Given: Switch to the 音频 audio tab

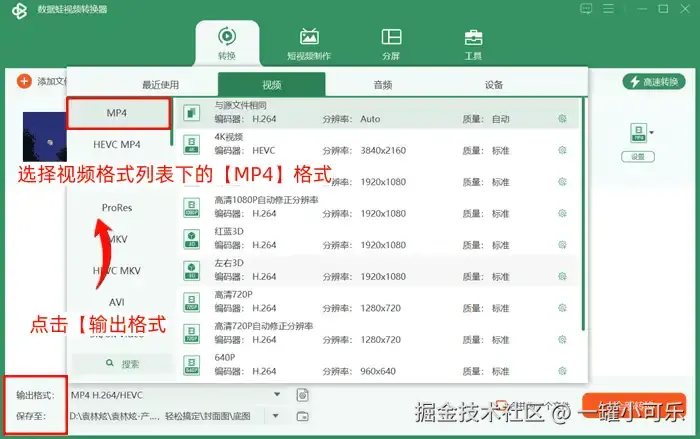Looking at the screenshot, I should tap(383, 84).
